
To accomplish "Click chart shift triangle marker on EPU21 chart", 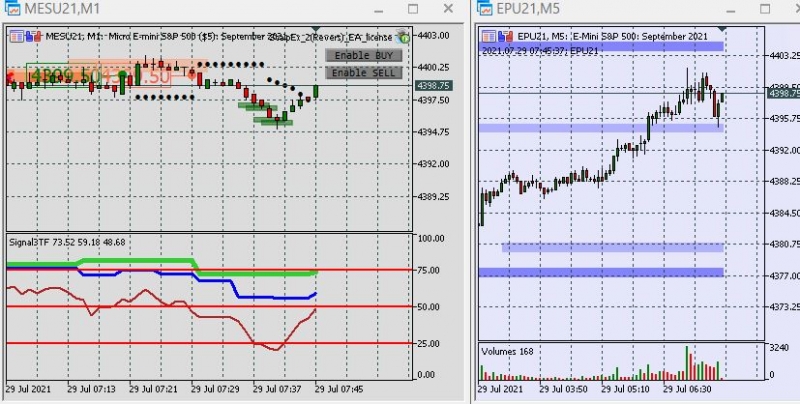I will click(722, 28).
